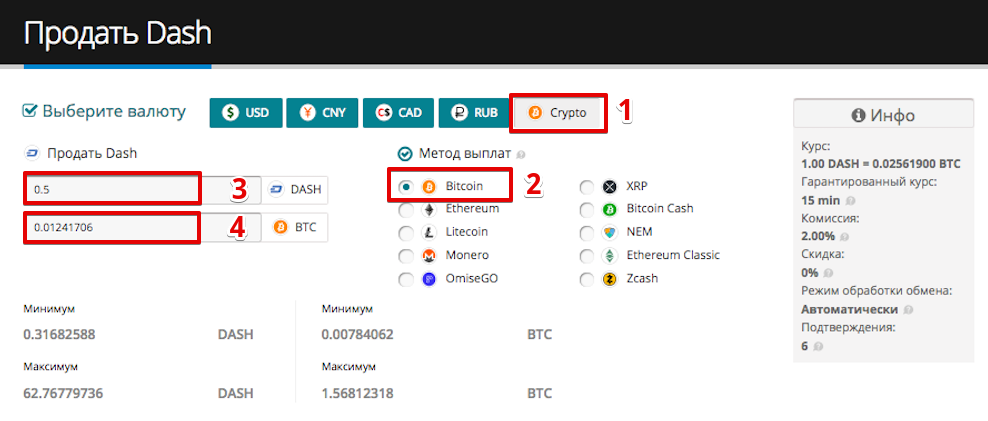
Task: Click the yen icon on CNY button
Action: click(x=307, y=113)
